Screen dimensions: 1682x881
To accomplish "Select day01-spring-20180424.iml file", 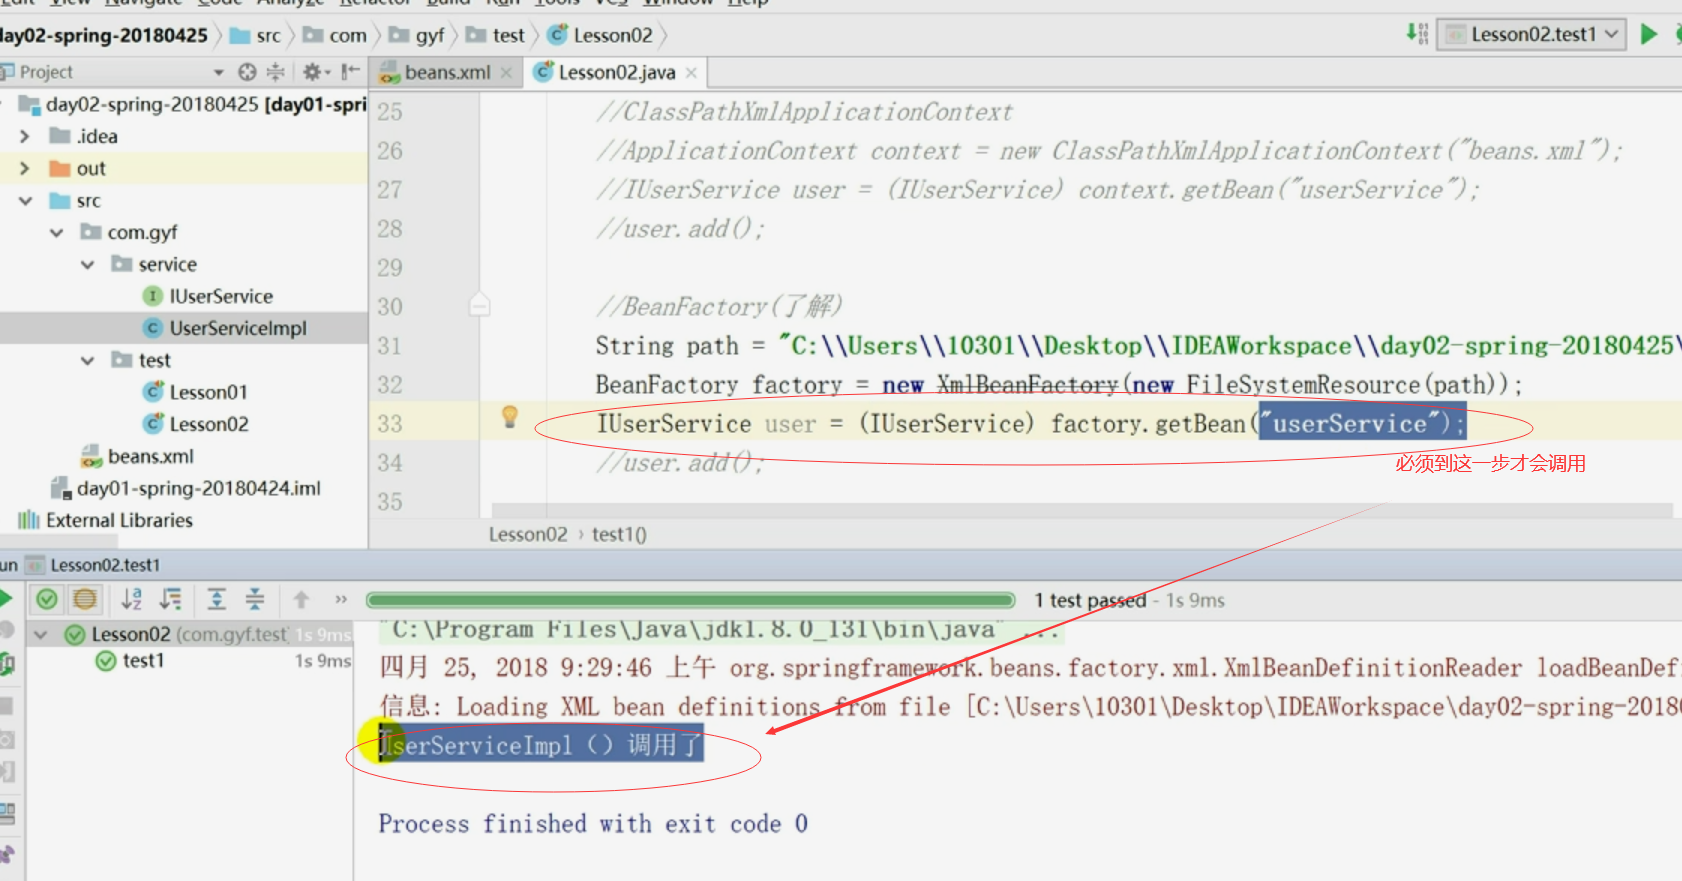I will point(186,488).
